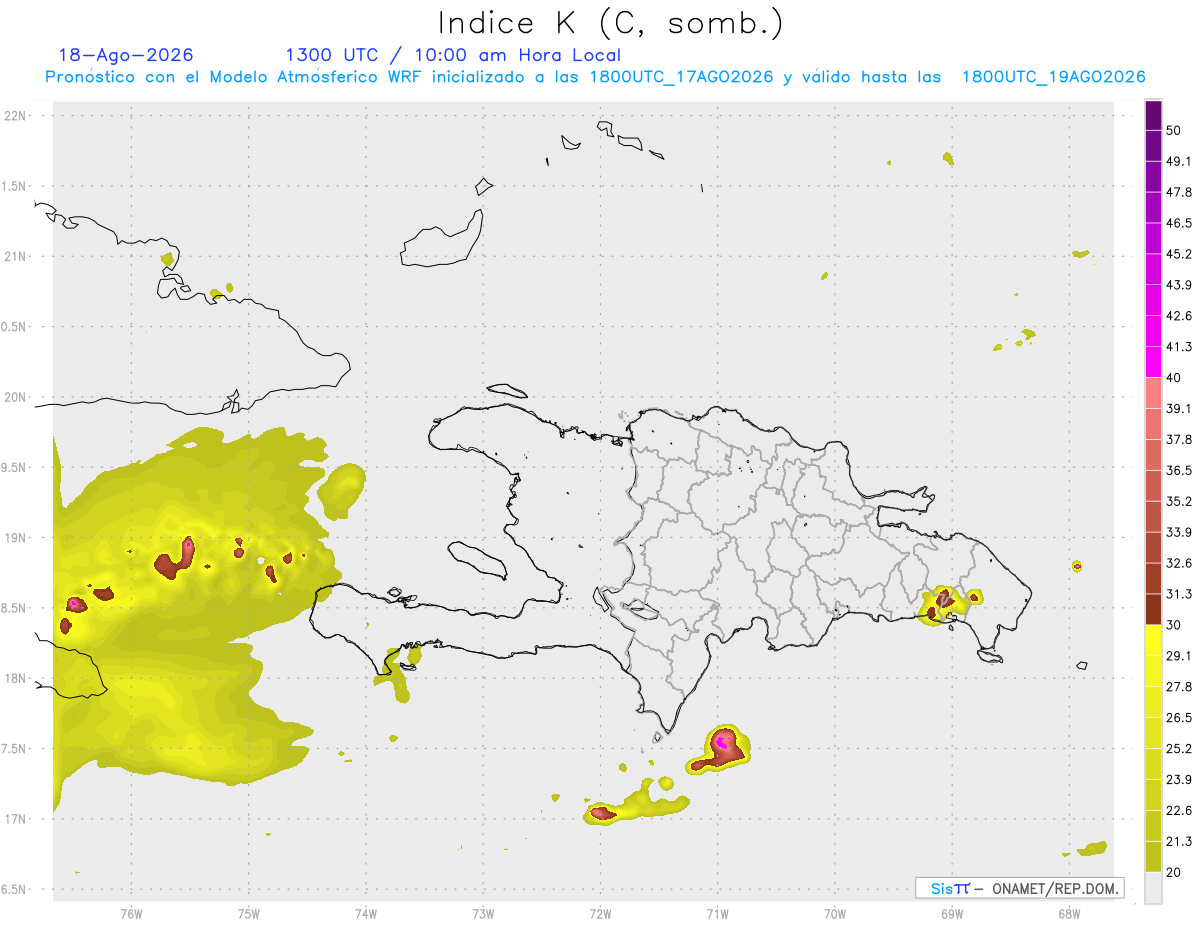Click the colorbar value 25.2
Viewport: 1200px width, 927px height.
click(1179, 749)
